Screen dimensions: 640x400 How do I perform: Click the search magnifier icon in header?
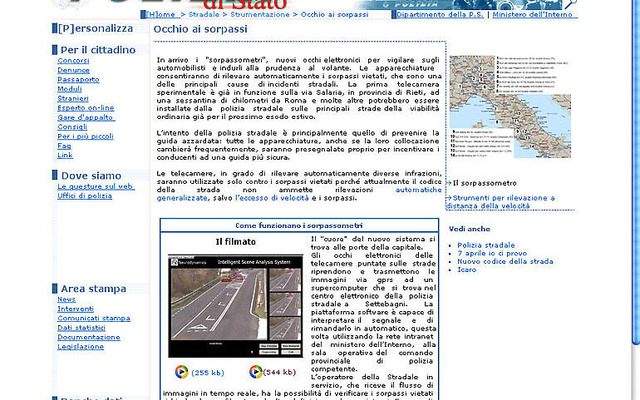click(570, 4)
